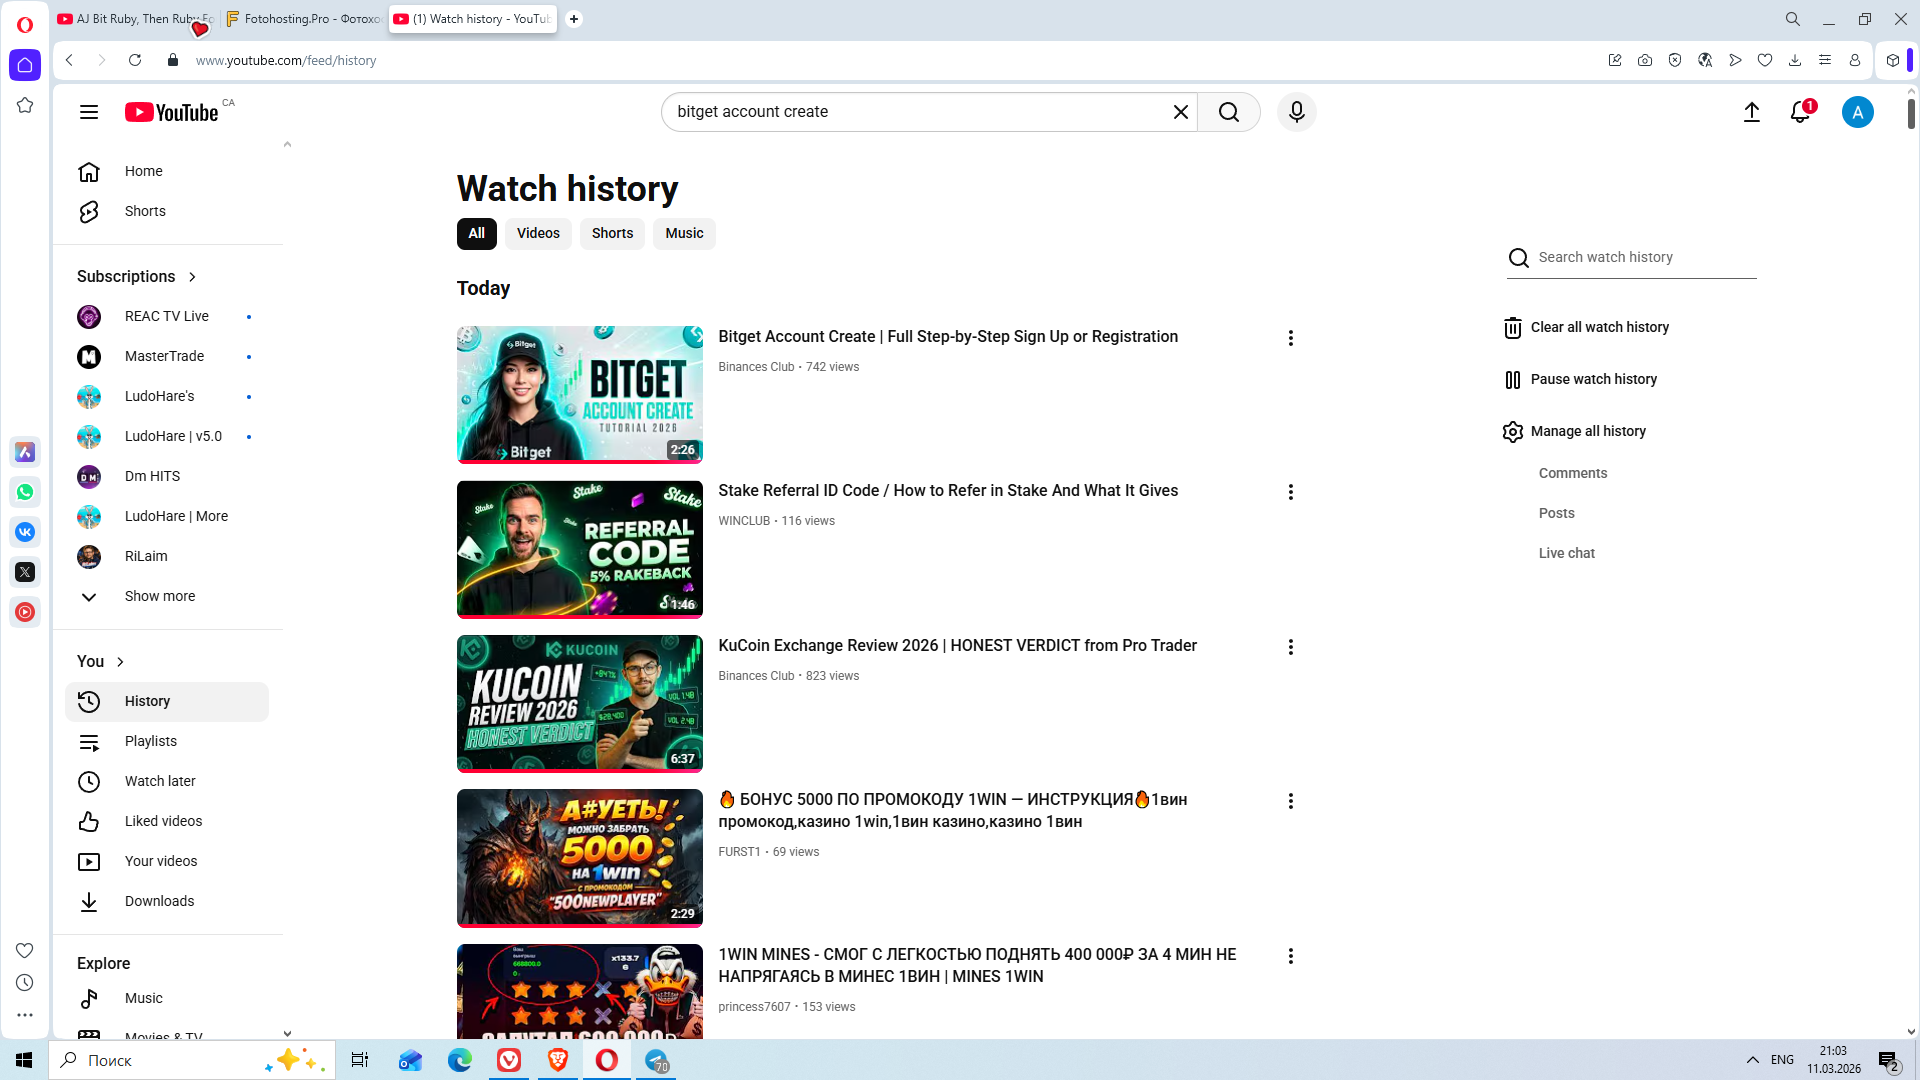The height and width of the screenshot is (1080, 1920).
Task: Expand Show more subscriptions
Action: coord(160,596)
